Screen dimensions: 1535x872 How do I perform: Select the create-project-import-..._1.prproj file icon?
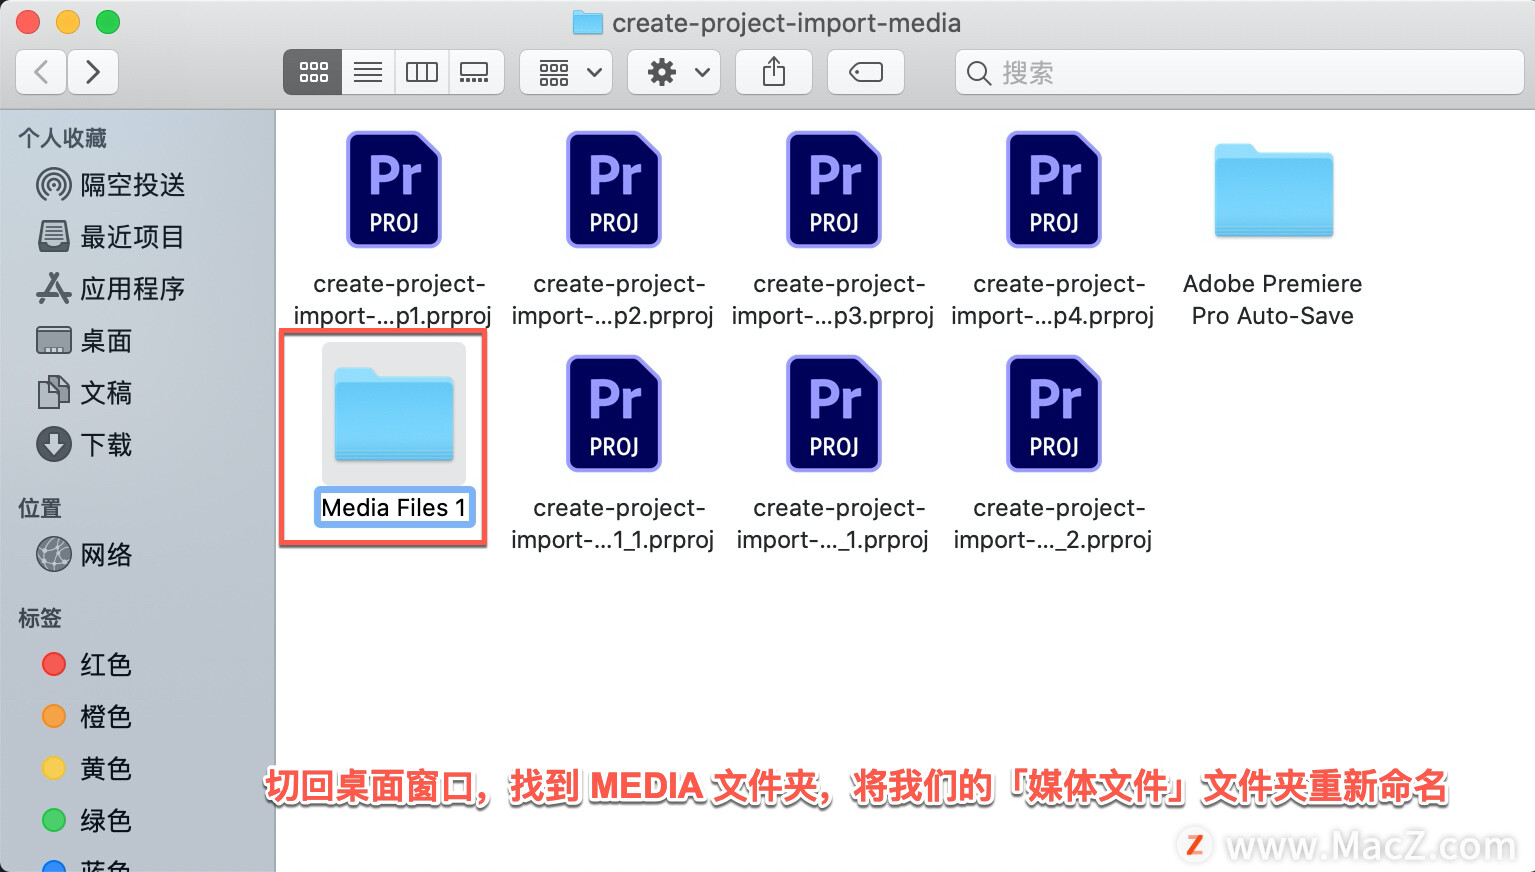[834, 413]
